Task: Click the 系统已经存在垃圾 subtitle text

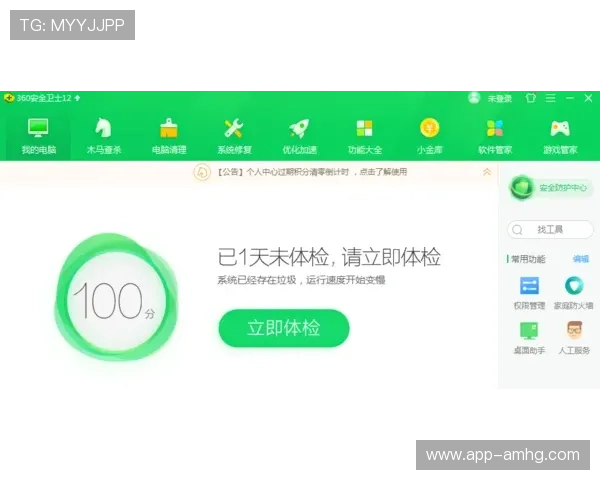Action: 301,280
